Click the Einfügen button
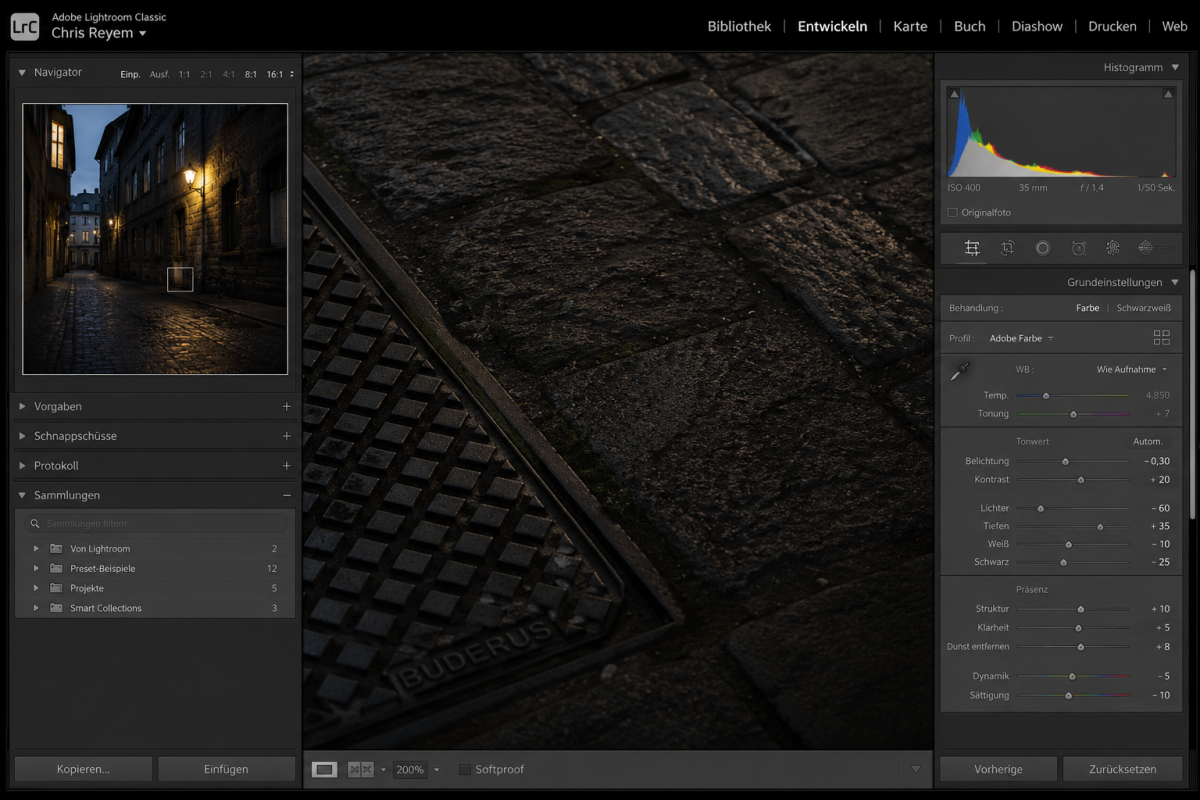 pyautogui.click(x=226, y=769)
